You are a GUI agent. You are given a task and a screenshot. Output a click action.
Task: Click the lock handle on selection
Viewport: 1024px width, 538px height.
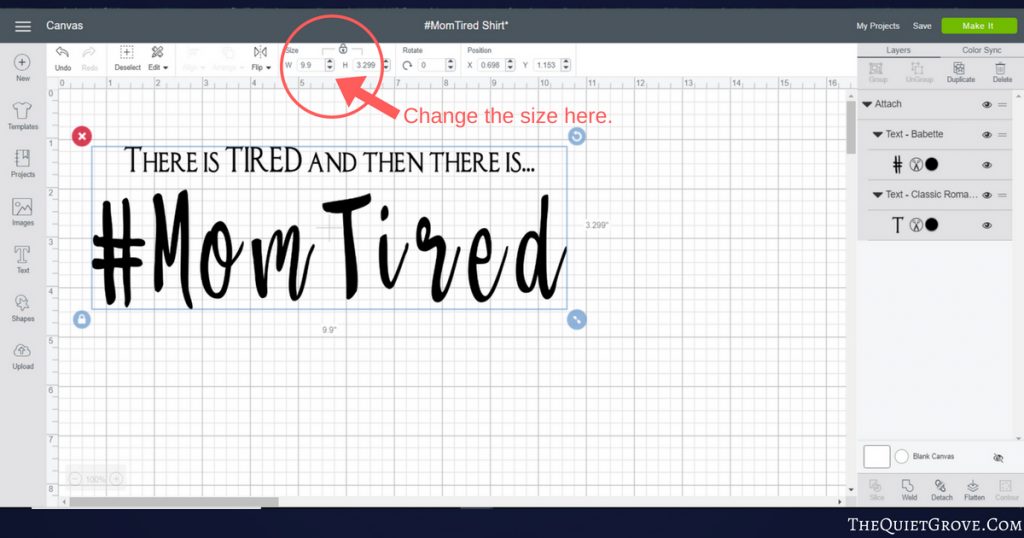(x=82, y=320)
